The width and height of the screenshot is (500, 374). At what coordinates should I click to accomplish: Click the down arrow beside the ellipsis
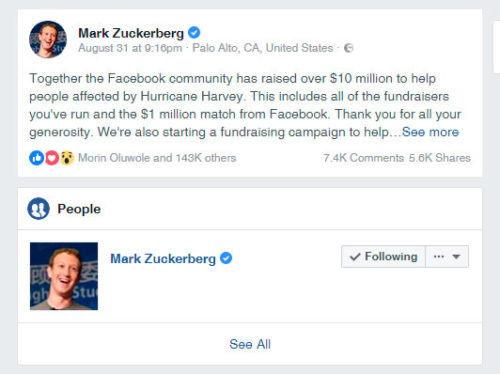click(x=456, y=257)
